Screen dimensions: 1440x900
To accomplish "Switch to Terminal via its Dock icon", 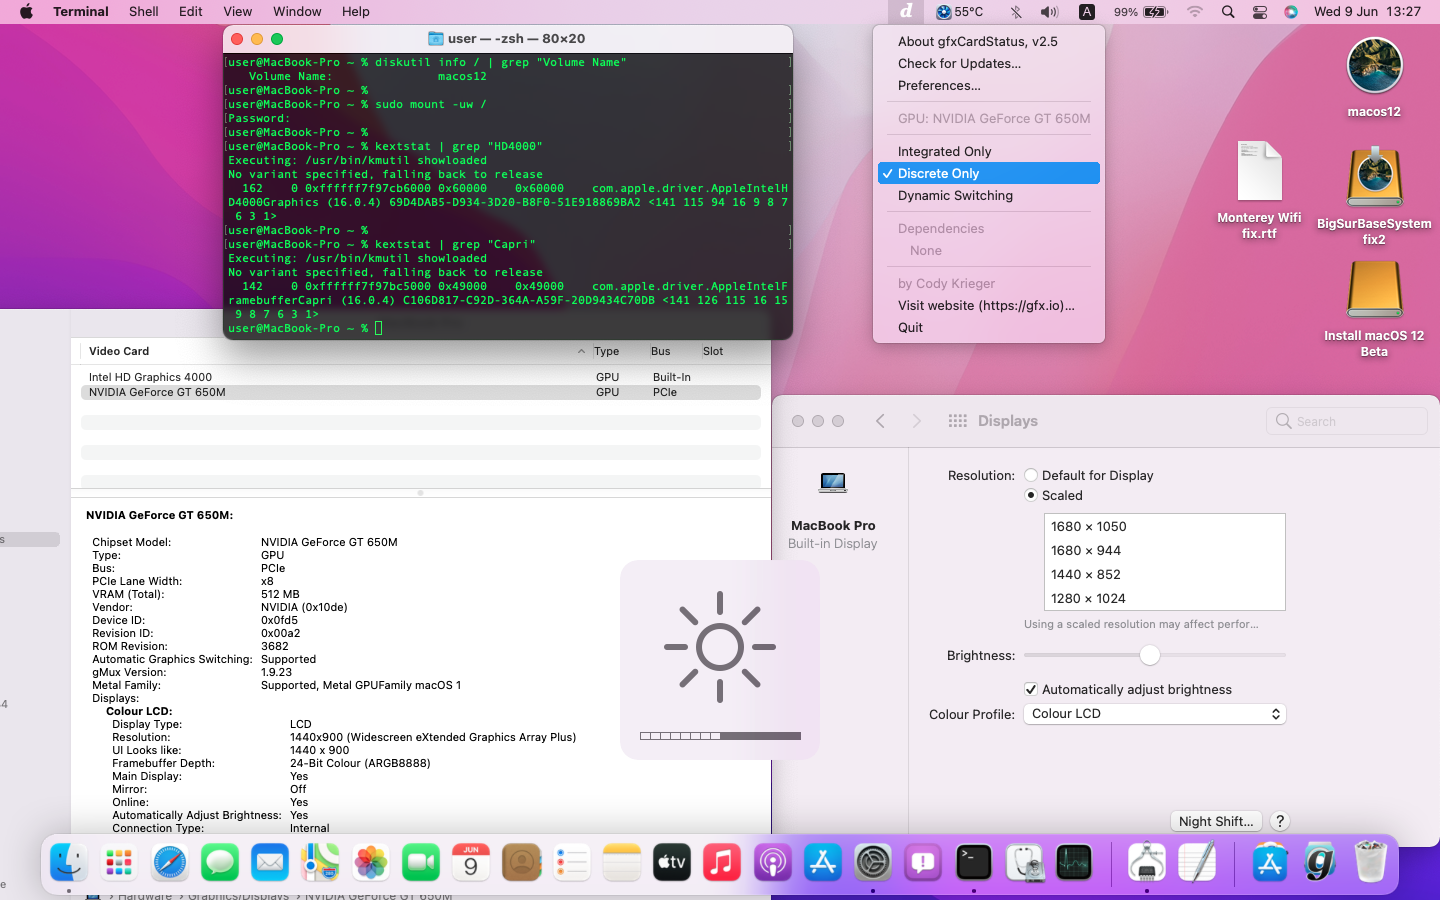I will tap(974, 862).
